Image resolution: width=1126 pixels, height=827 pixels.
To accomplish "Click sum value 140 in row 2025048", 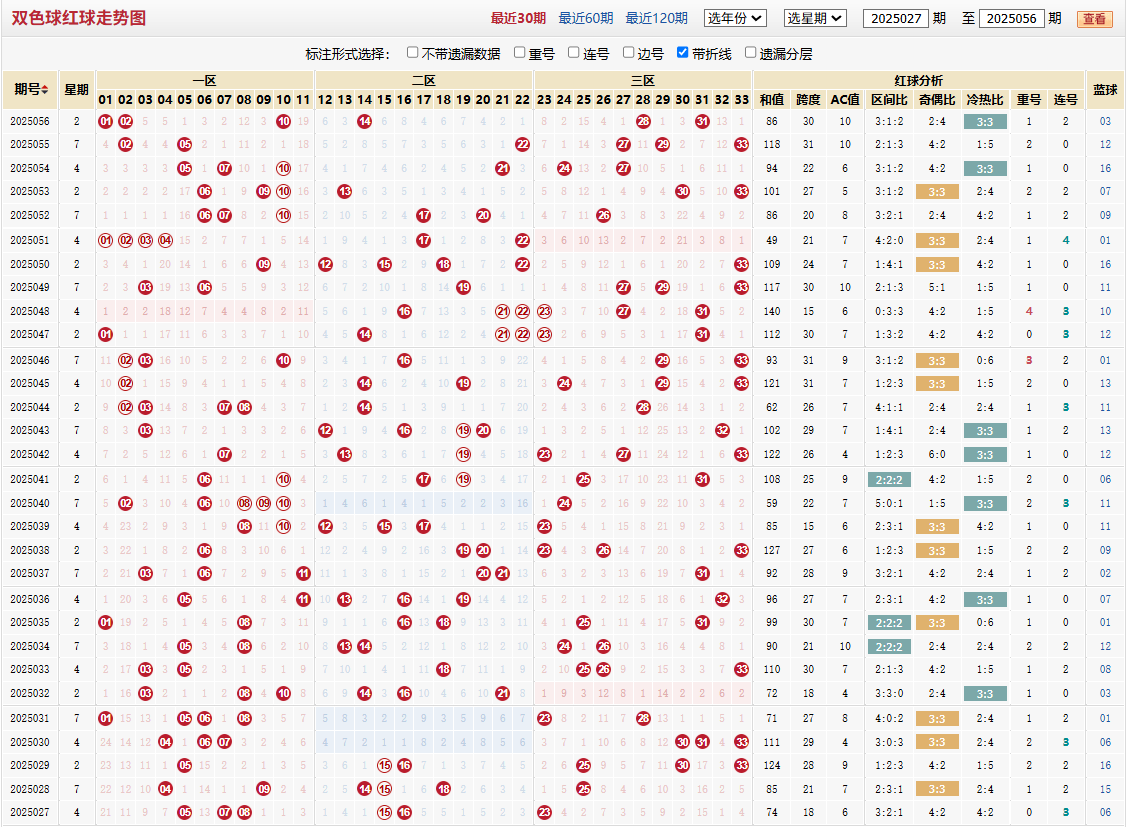I will click(x=772, y=312).
